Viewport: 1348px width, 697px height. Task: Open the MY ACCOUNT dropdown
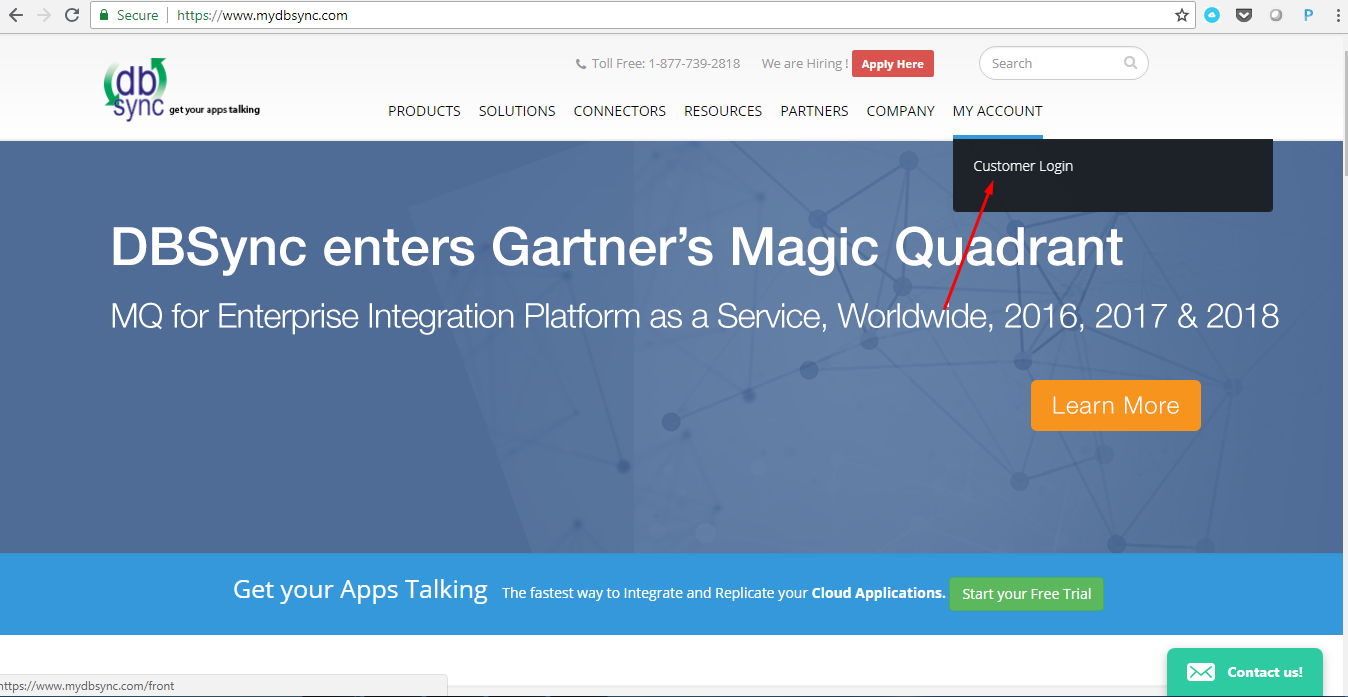click(997, 111)
